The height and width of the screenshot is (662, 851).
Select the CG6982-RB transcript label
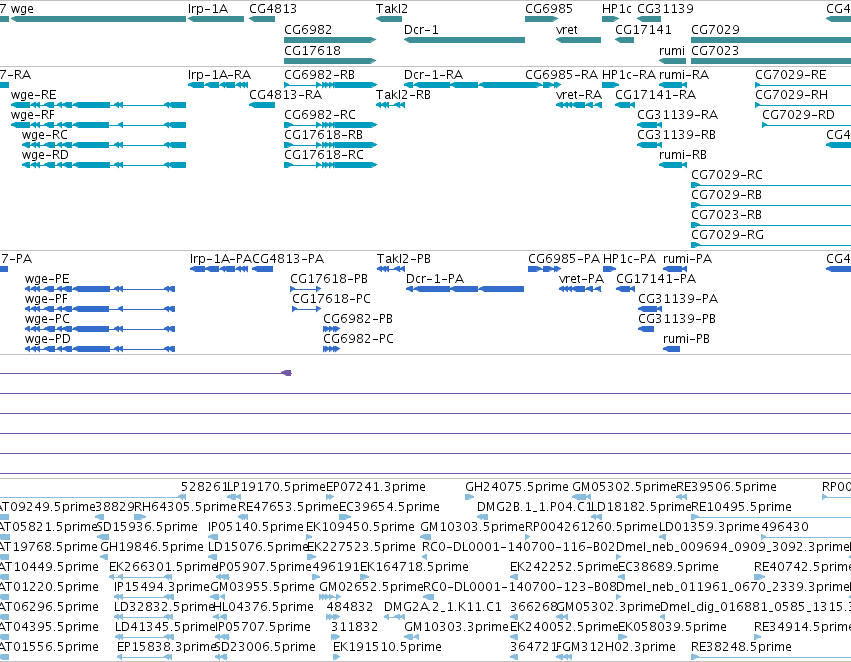pyautogui.click(x=320, y=74)
